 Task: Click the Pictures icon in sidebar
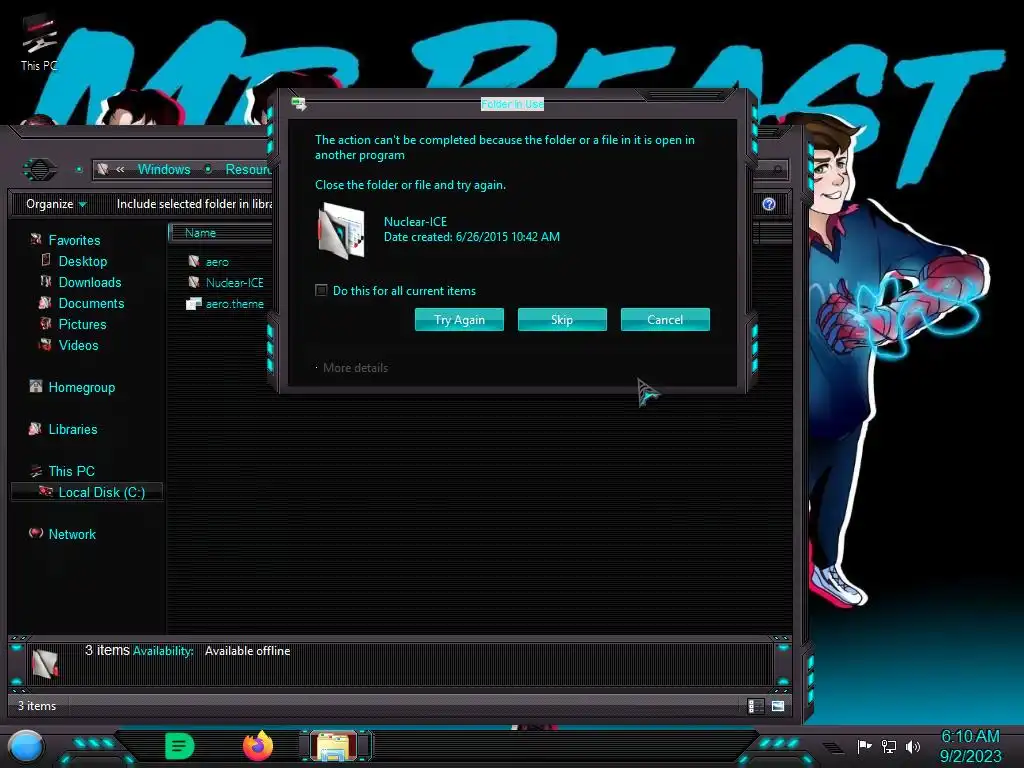tap(46, 323)
